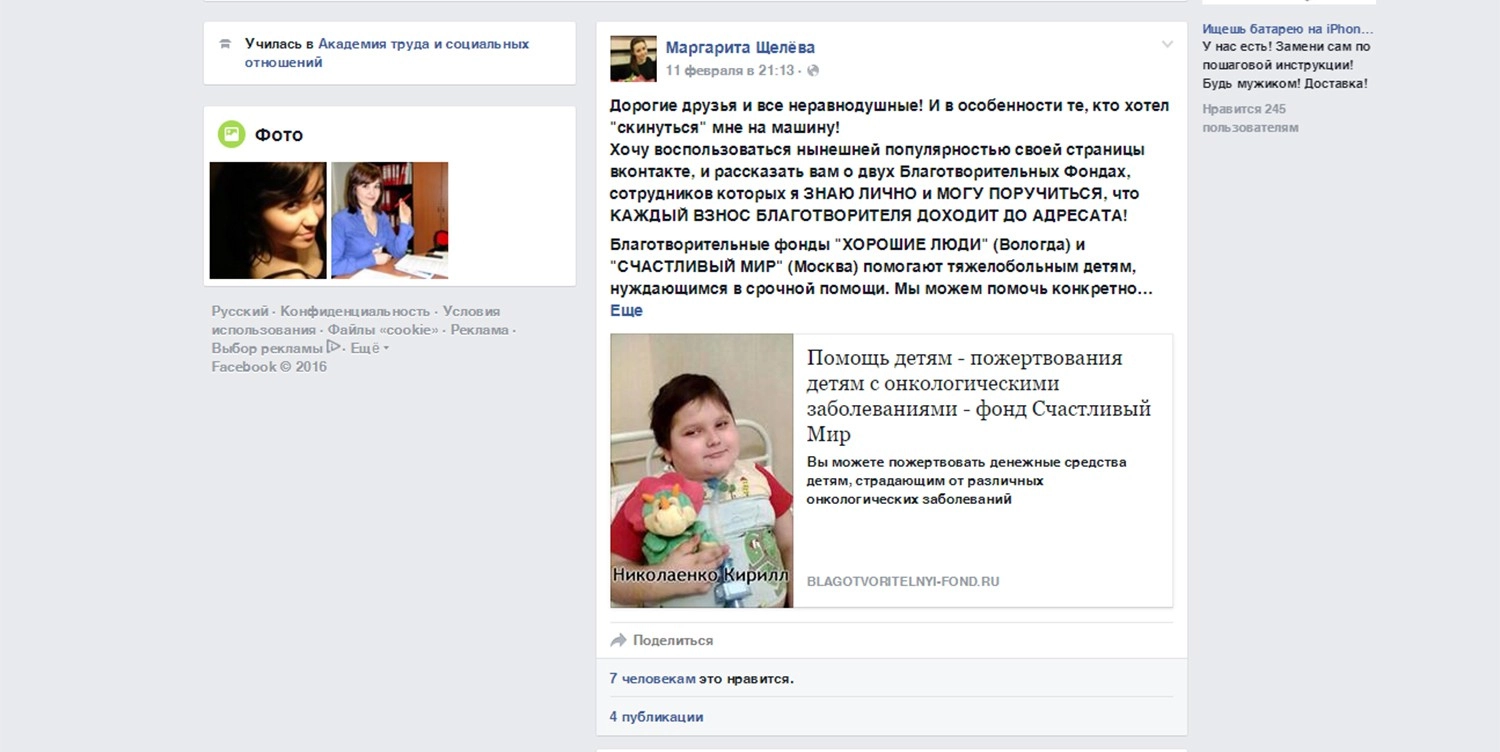Open the dark-haired woman photo thumbnail
Viewport: 1500px width, 752px height.
[x=268, y=220]
